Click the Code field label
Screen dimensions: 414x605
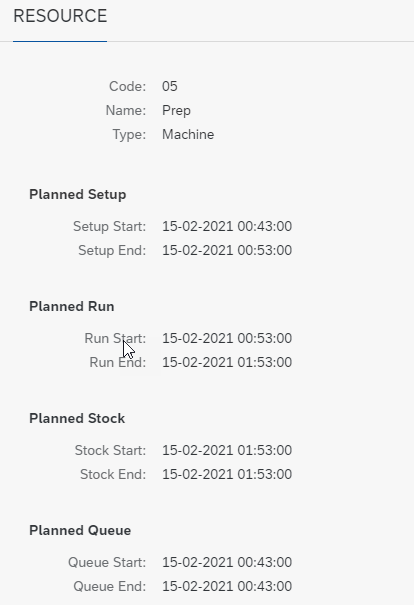pos(128,86)
